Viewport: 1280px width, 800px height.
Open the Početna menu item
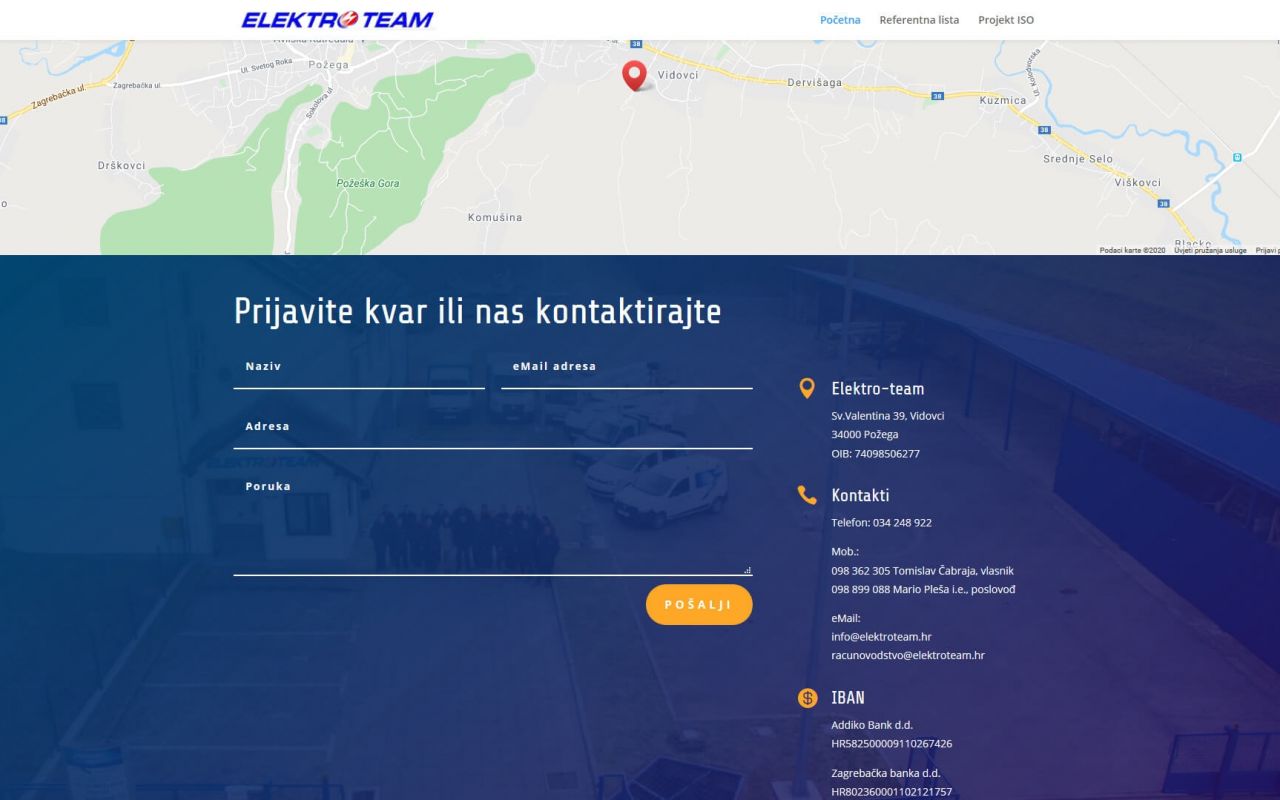point(839,20)
